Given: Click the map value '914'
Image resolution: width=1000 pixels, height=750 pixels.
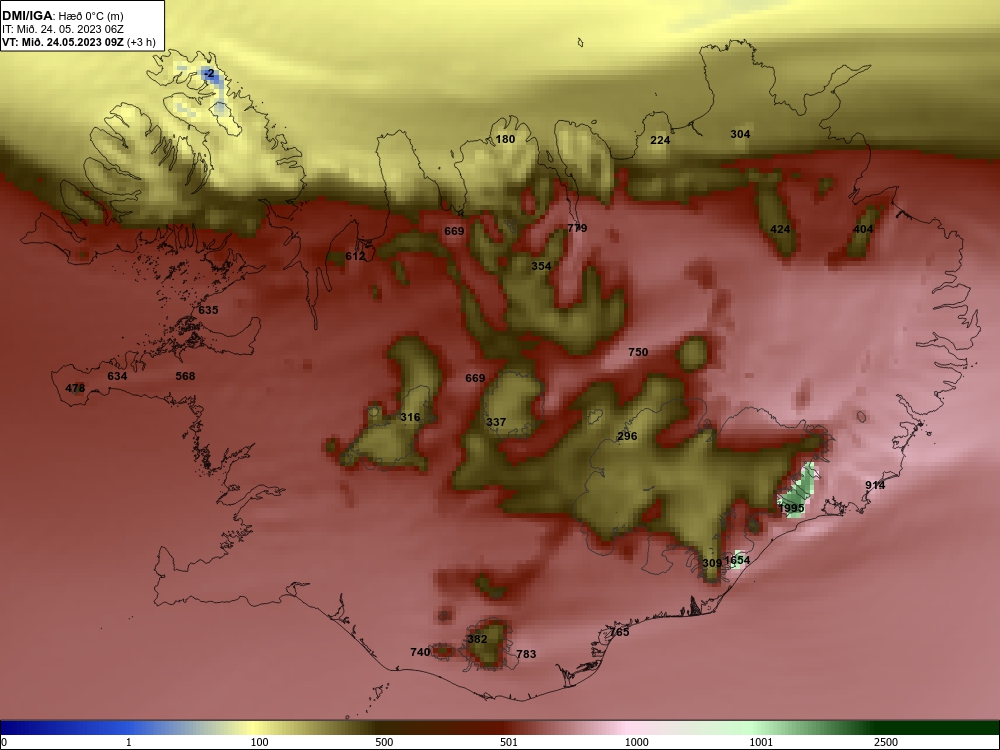Looking at the screenshot, I should tap(875, 485).
